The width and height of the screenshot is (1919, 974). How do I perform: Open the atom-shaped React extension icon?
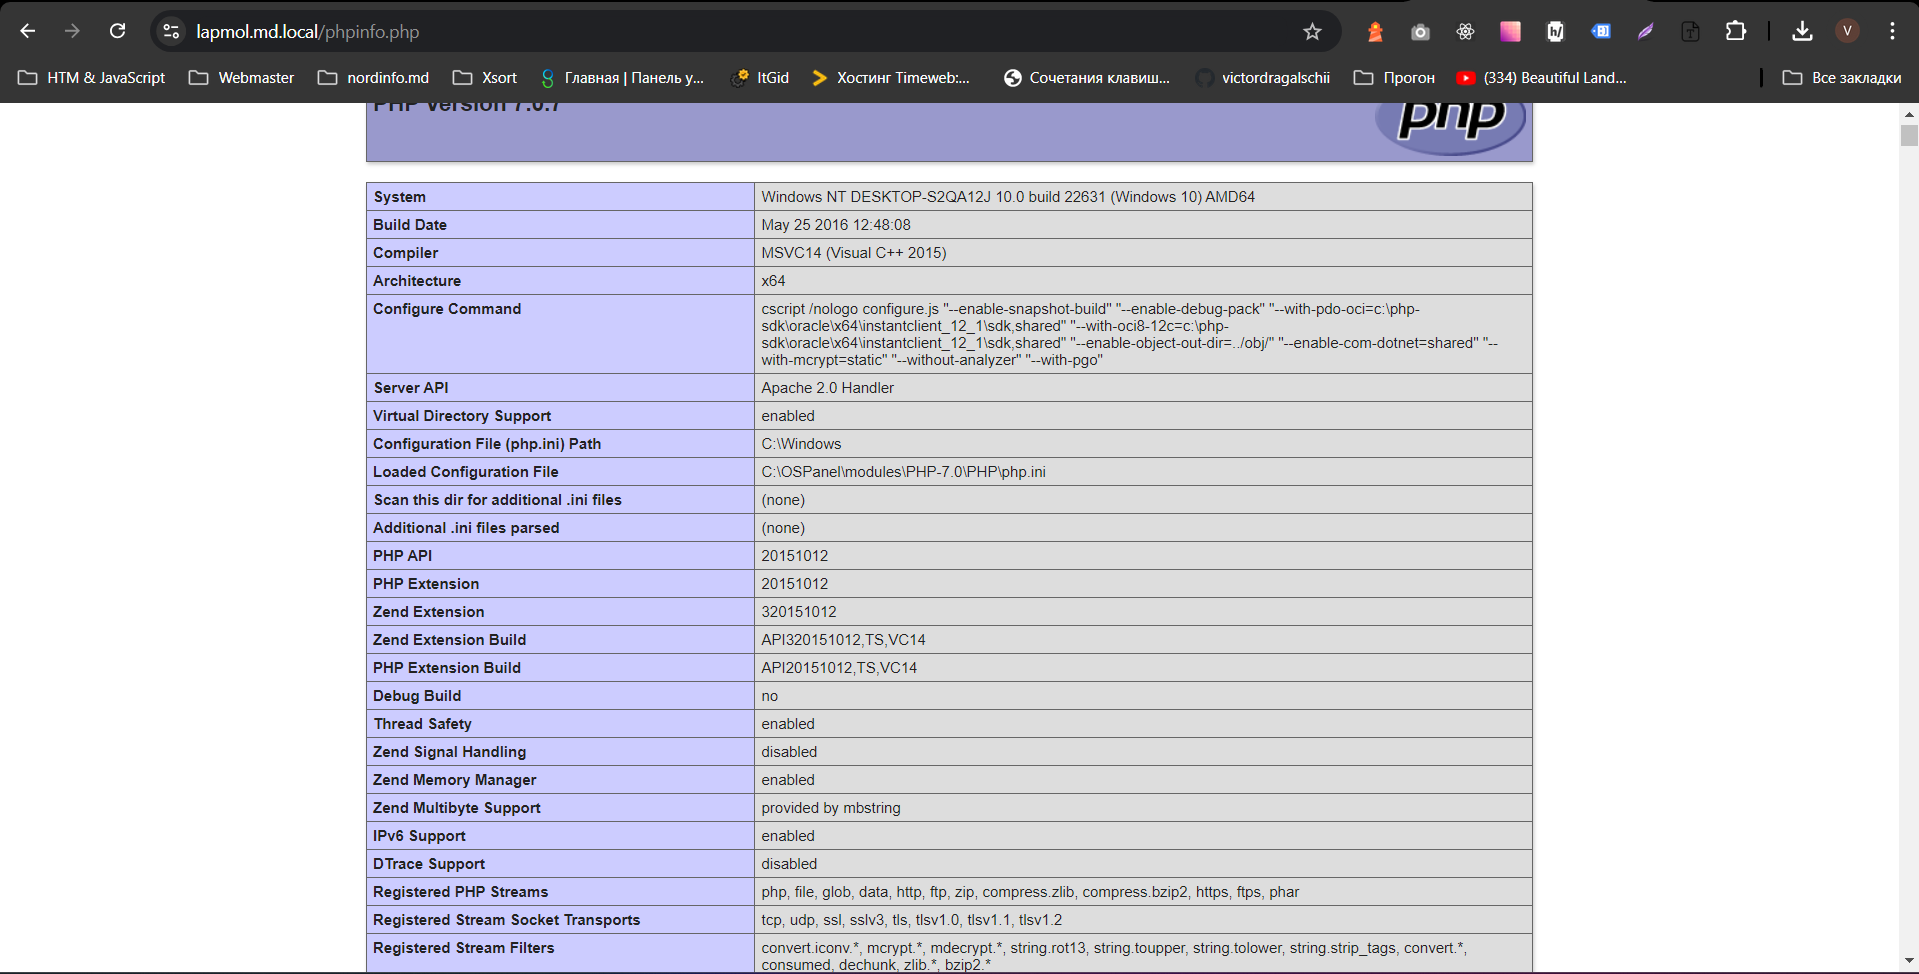click(1465, 31)
